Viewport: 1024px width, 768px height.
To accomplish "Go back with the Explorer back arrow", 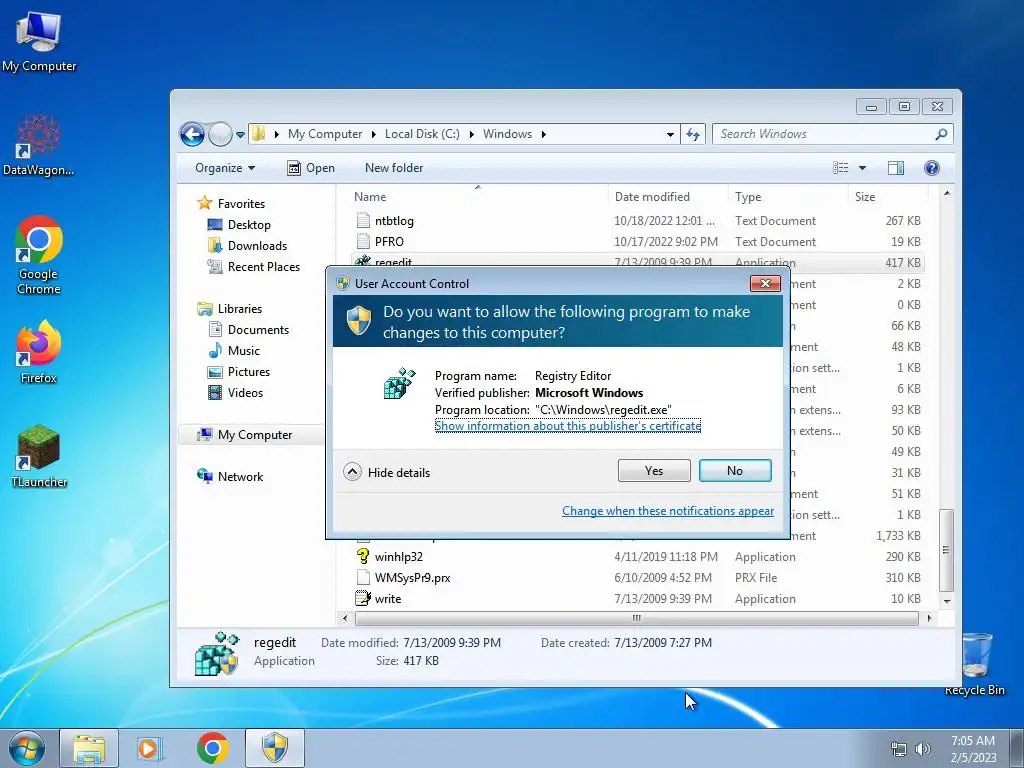I will pyautogui.click(x=192, y=135).
